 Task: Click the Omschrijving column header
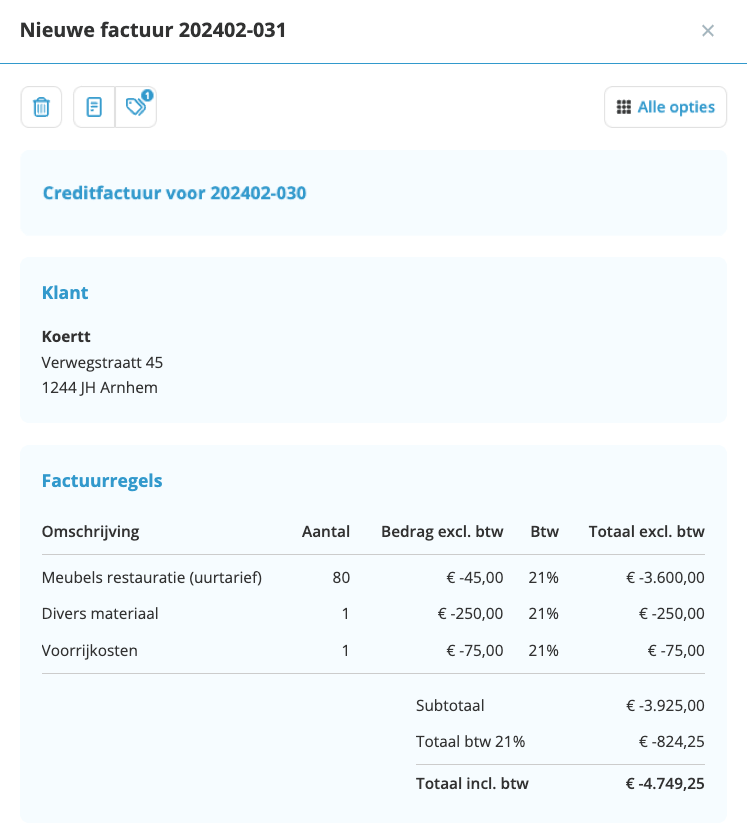coord(90,531)
